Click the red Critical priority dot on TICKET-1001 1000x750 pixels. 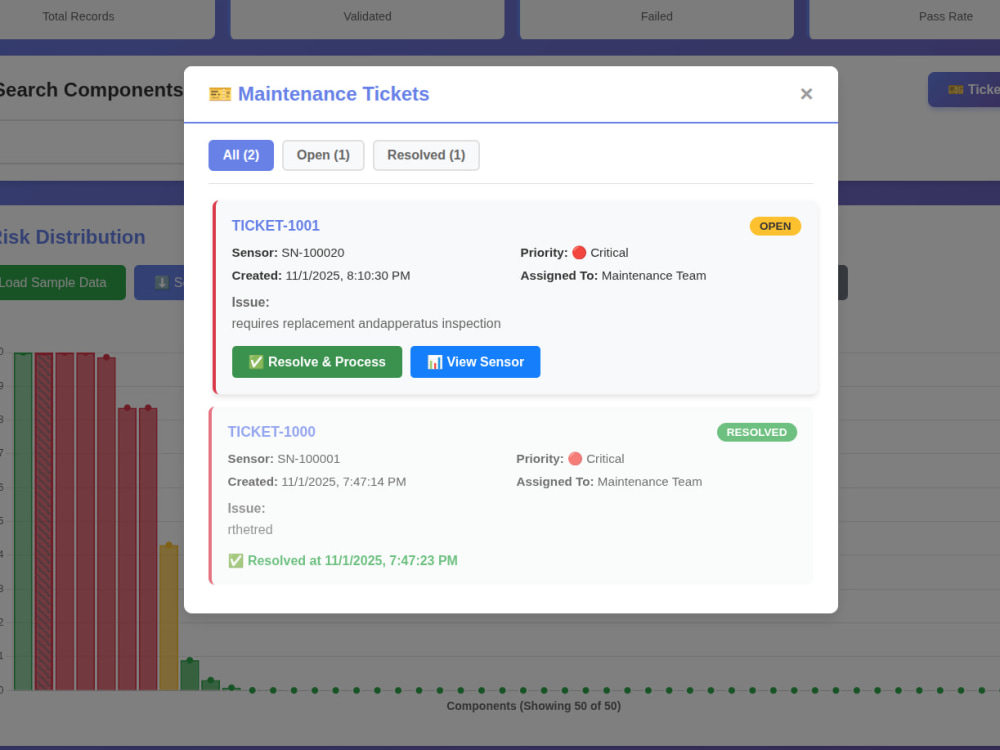pos(579,253)
